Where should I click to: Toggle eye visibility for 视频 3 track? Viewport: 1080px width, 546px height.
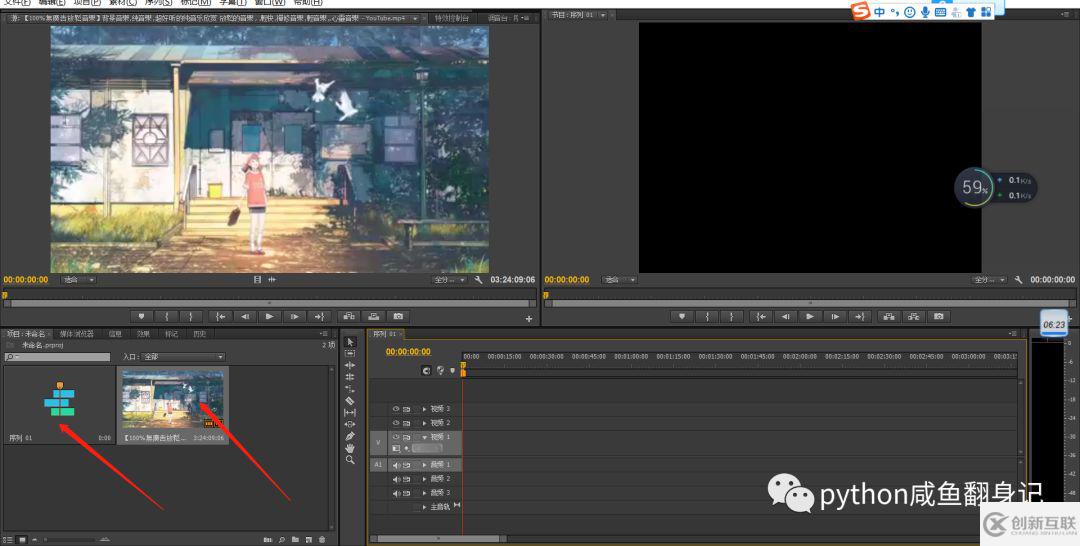point(396,409)
